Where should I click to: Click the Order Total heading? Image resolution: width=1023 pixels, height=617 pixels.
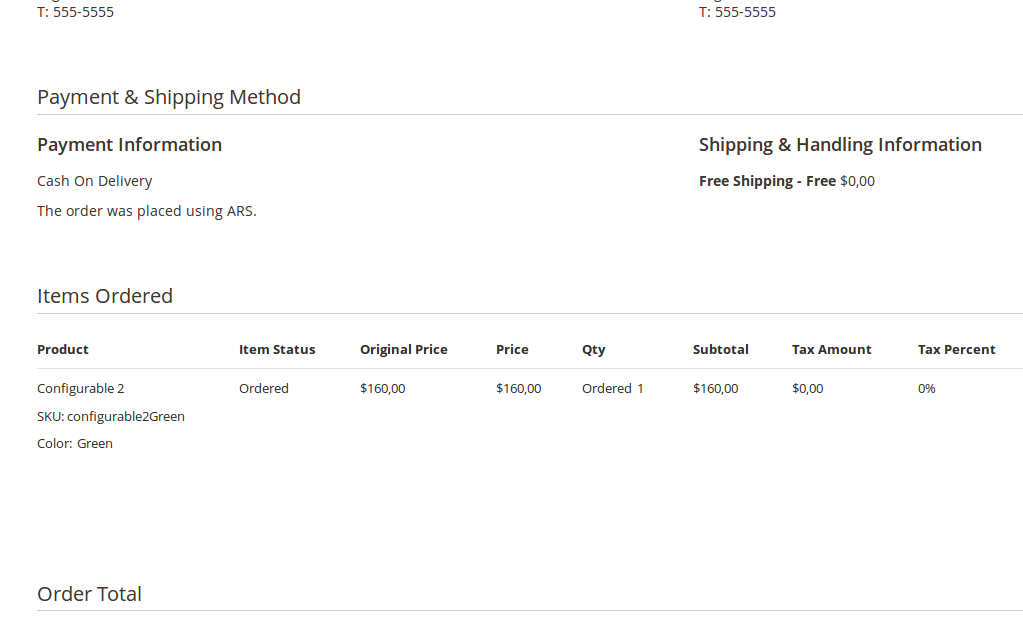click(89, 594)
